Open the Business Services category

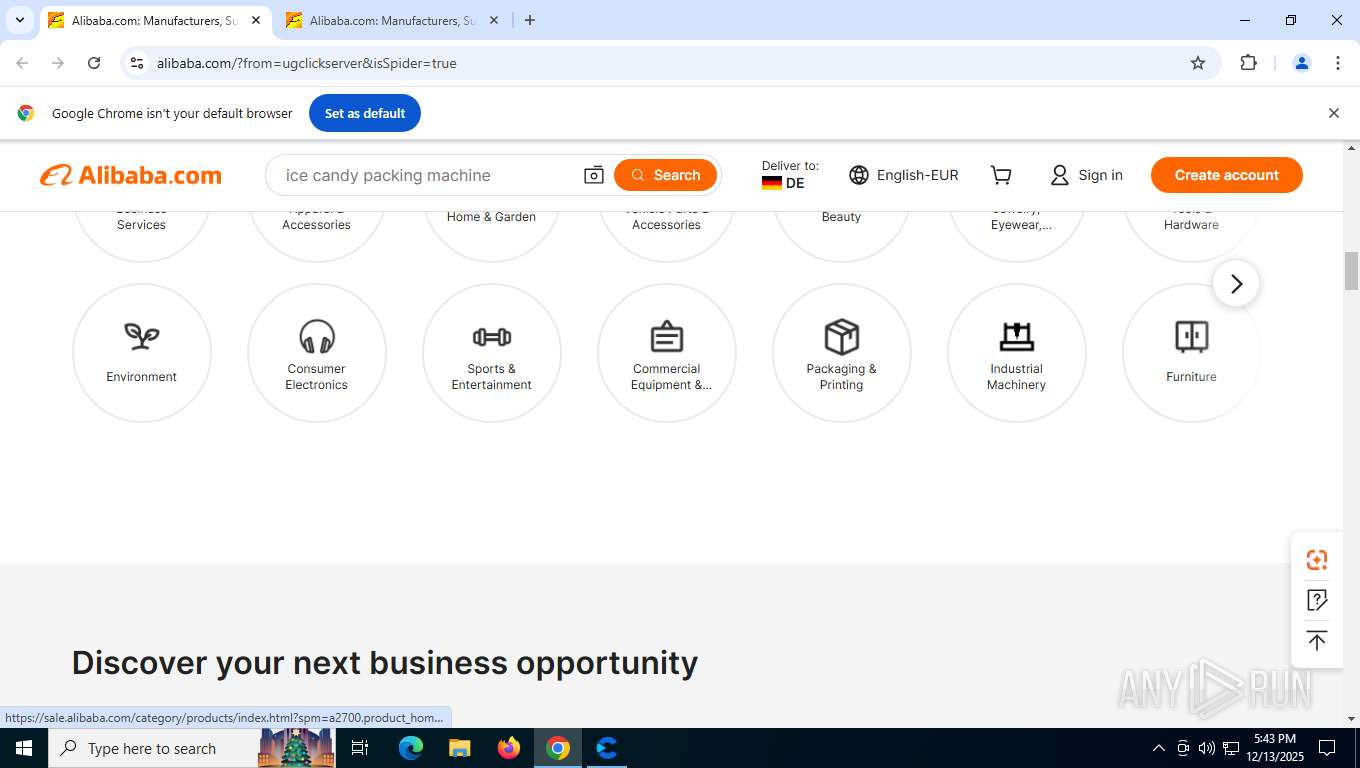pos(141,236)
